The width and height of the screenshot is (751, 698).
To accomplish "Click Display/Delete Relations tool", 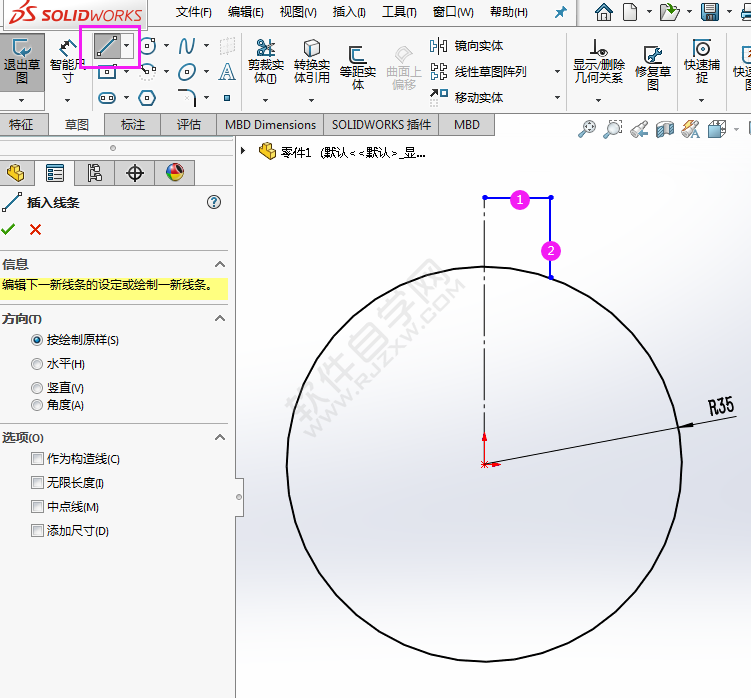I will [599, 62].
